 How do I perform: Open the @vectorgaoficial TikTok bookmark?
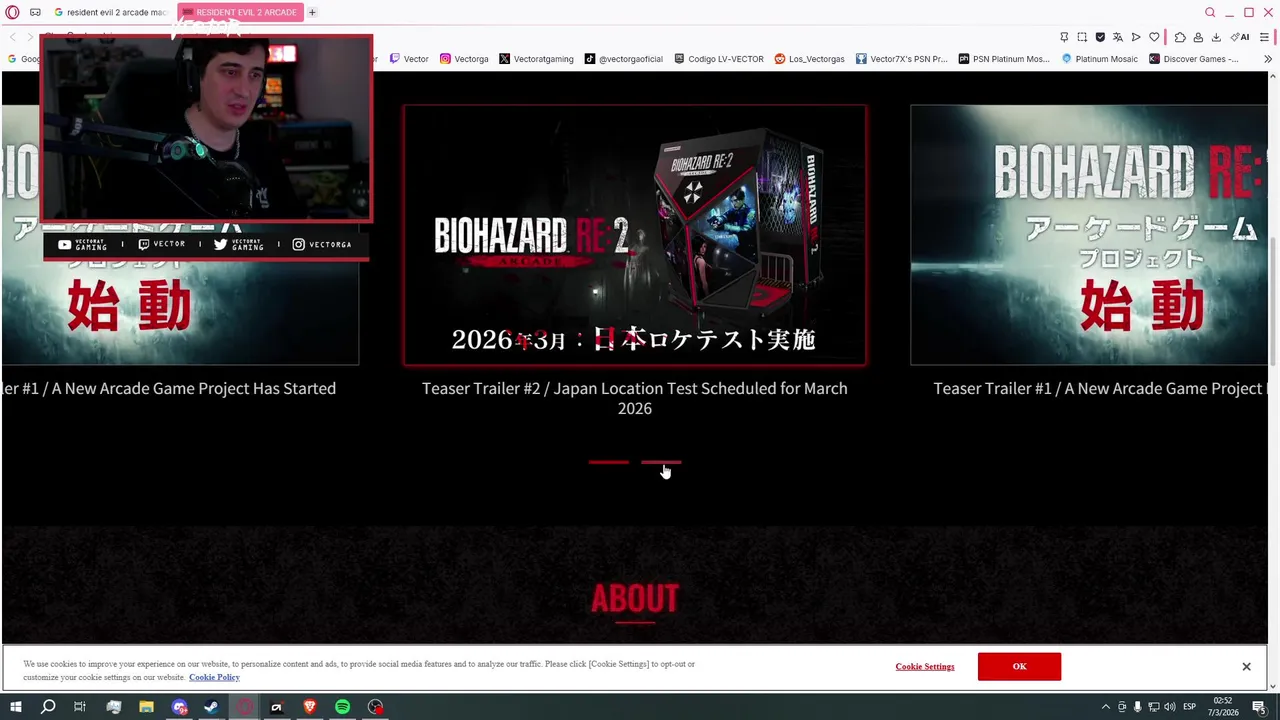coord(624,59)
